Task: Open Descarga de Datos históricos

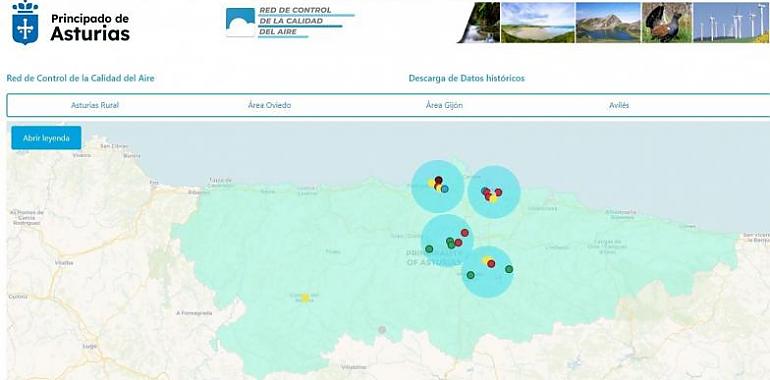Action: (x=467, y=78)
